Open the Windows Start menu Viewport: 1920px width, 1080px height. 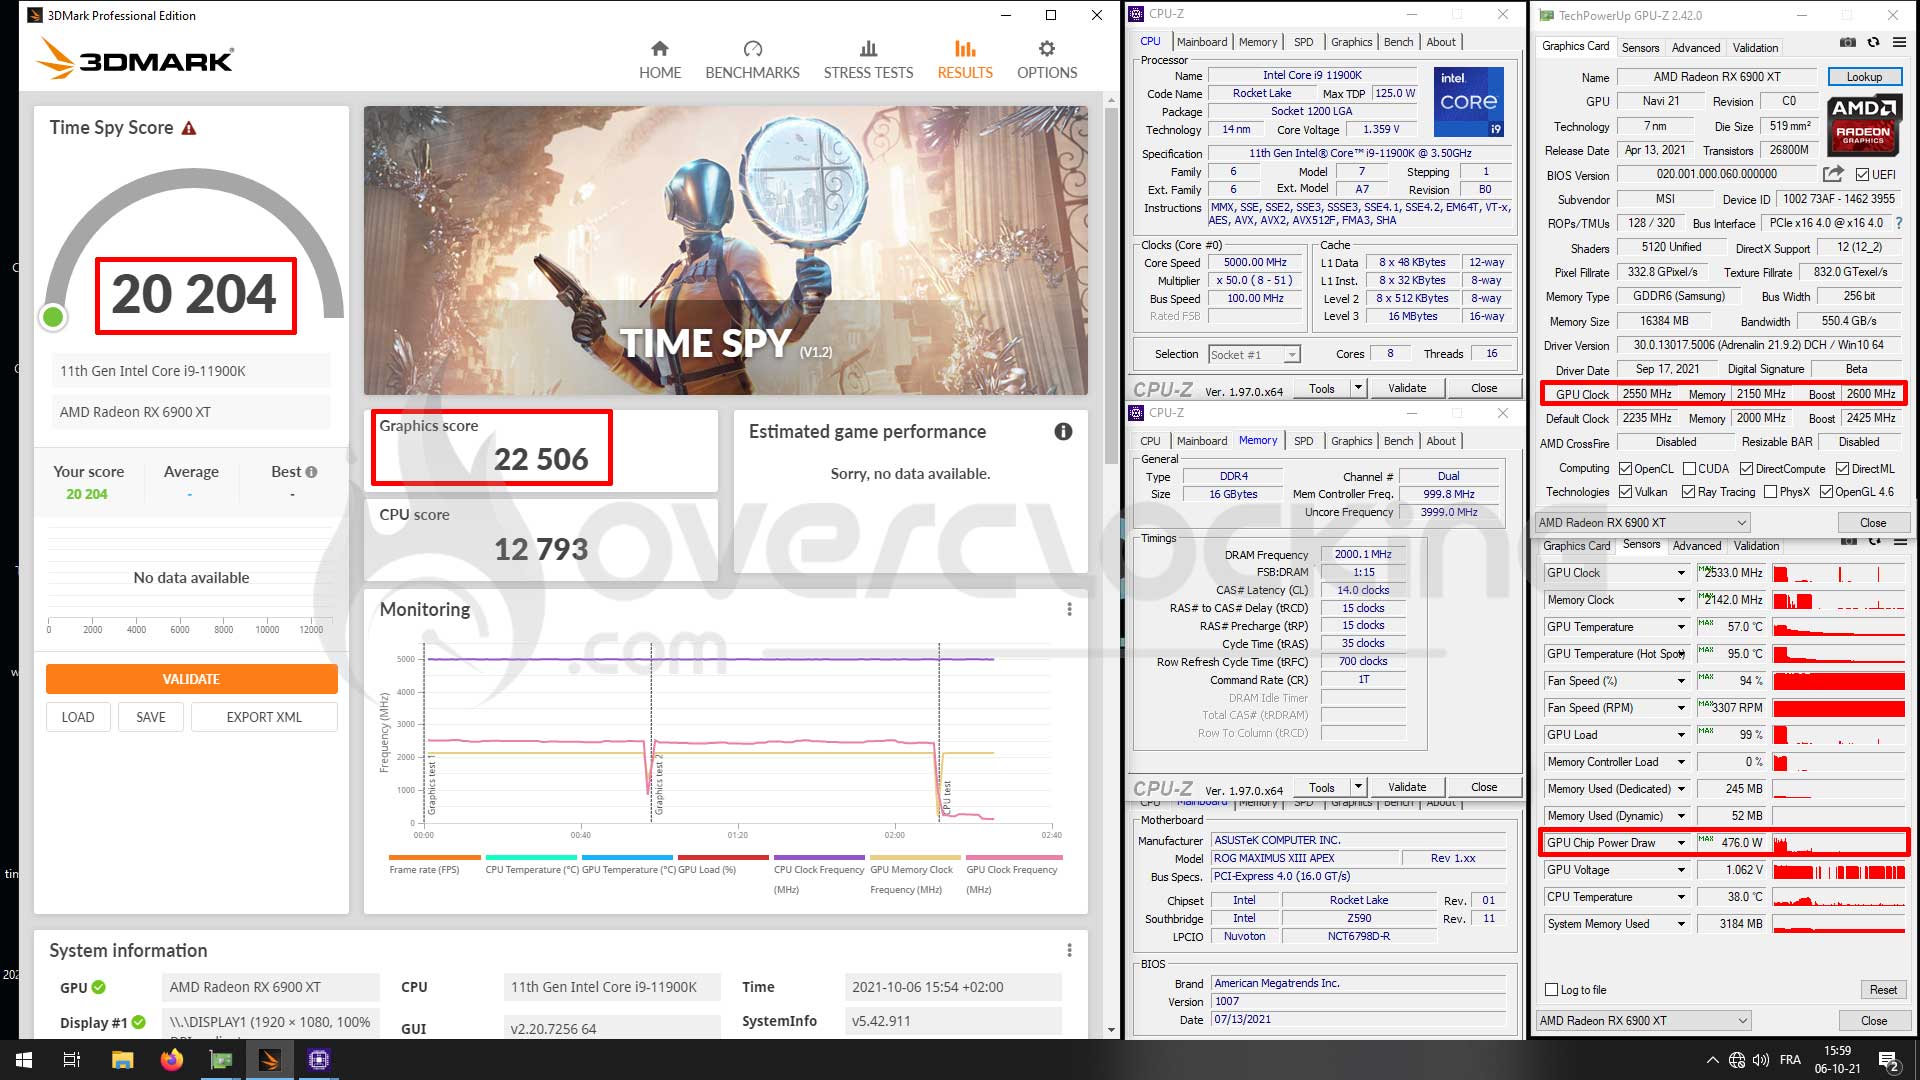tap(24, 1060)
